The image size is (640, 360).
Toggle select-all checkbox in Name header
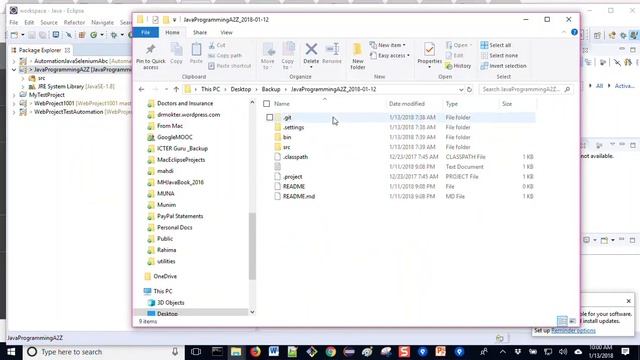[267, 104]
